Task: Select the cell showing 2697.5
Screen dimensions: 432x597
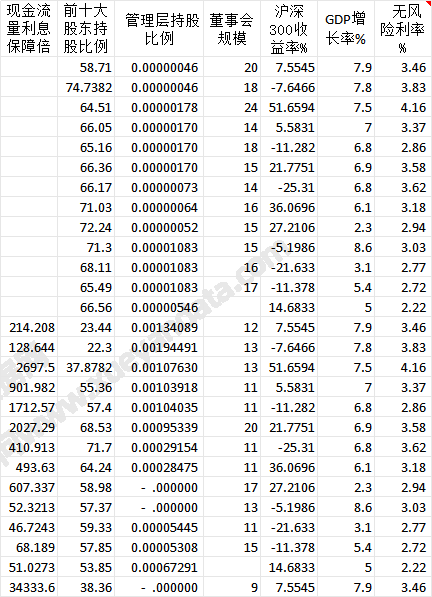Action: tap(29, 367)
